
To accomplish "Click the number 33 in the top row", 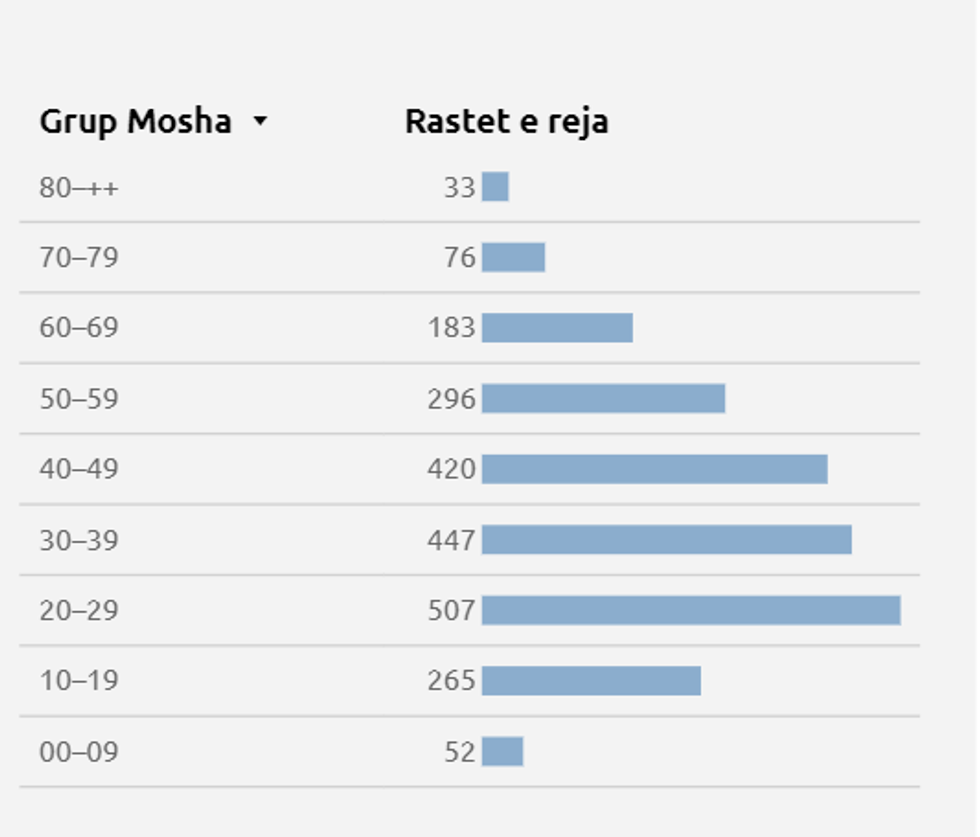I will [x=459, y=187].
